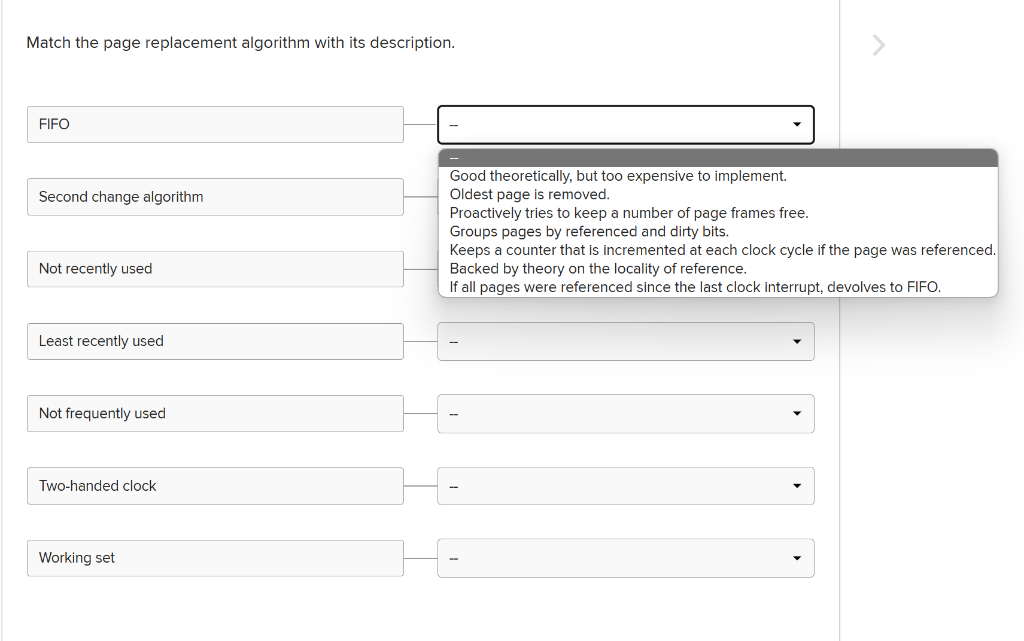Open the dropdown next to FIFO
The image size is (1024, 641).
coord(625,124)
